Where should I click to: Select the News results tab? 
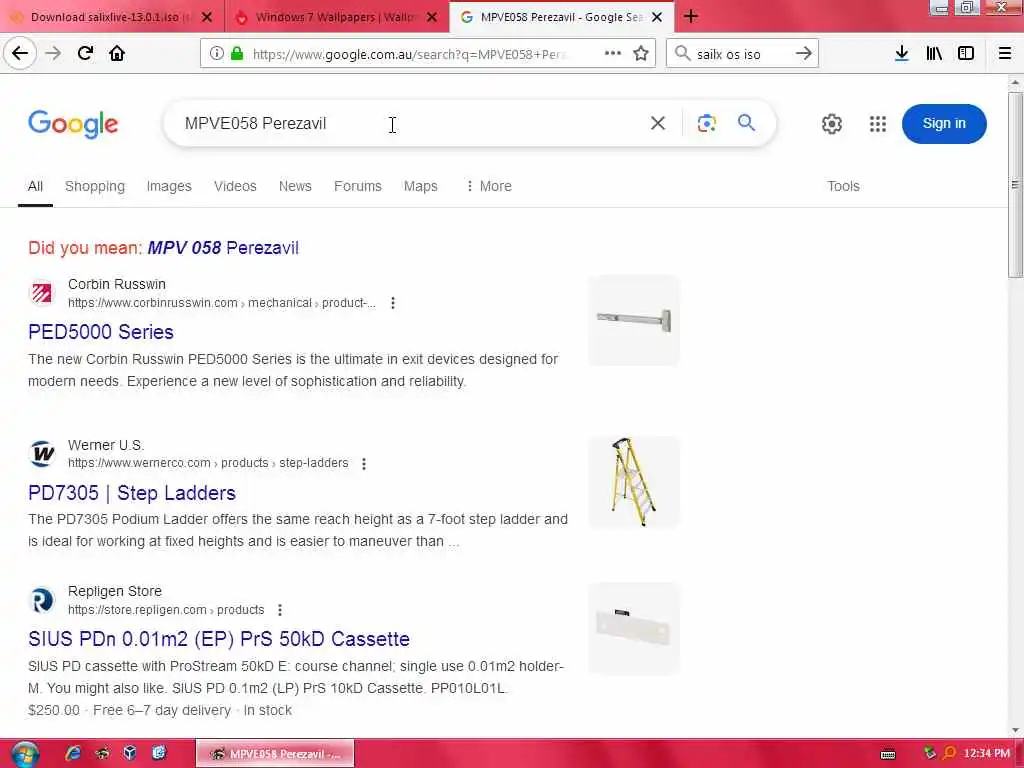pos(295,186)
